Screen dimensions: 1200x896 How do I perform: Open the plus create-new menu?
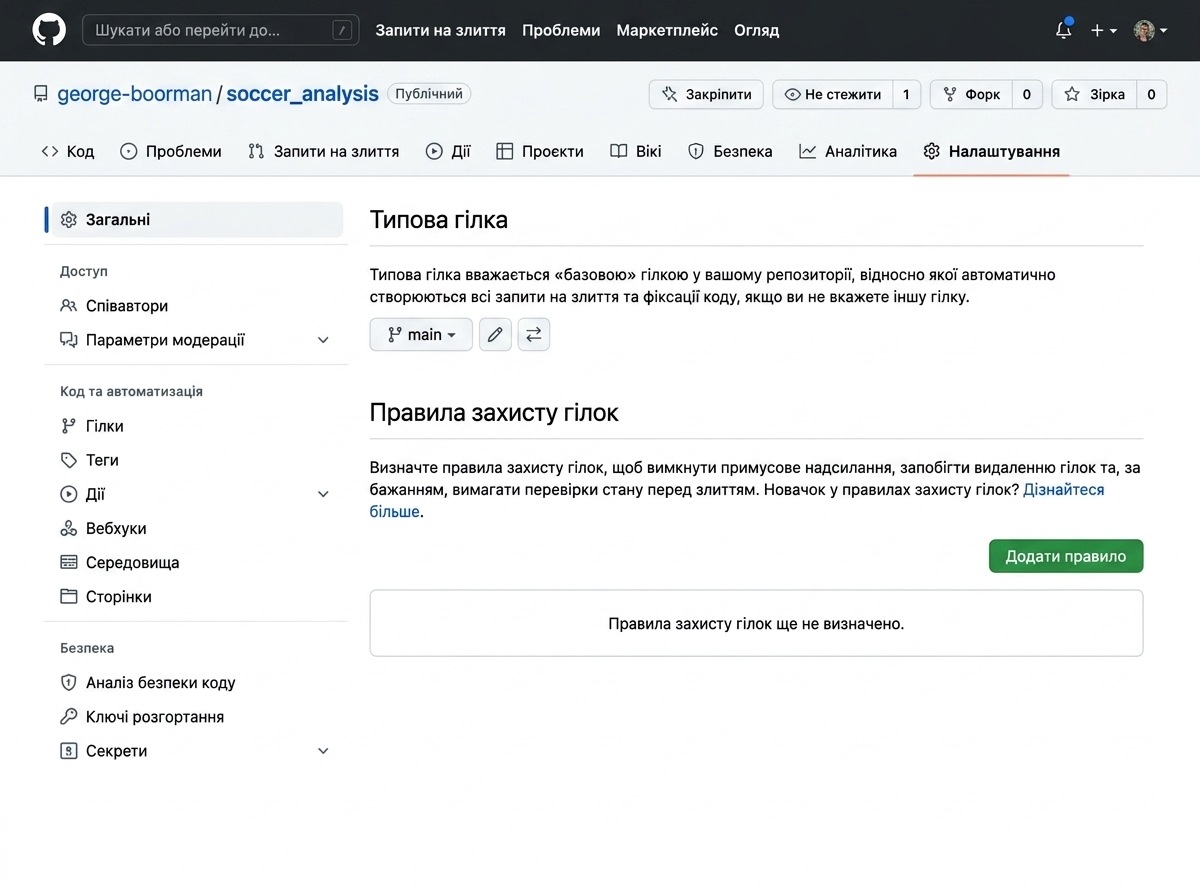coord(1104,30)
